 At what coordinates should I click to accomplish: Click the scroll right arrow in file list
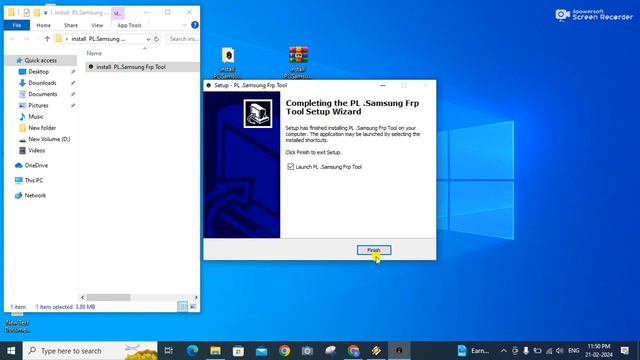196,298
